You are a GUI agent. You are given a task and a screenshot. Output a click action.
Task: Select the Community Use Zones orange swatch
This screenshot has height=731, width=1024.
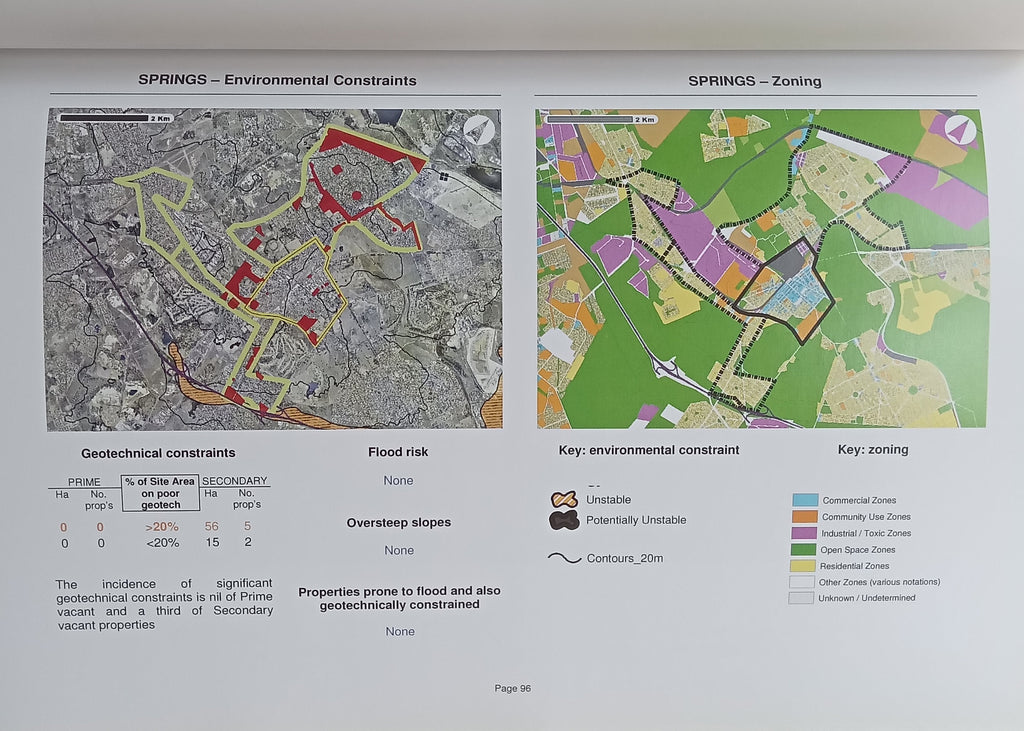coord(804,517)
